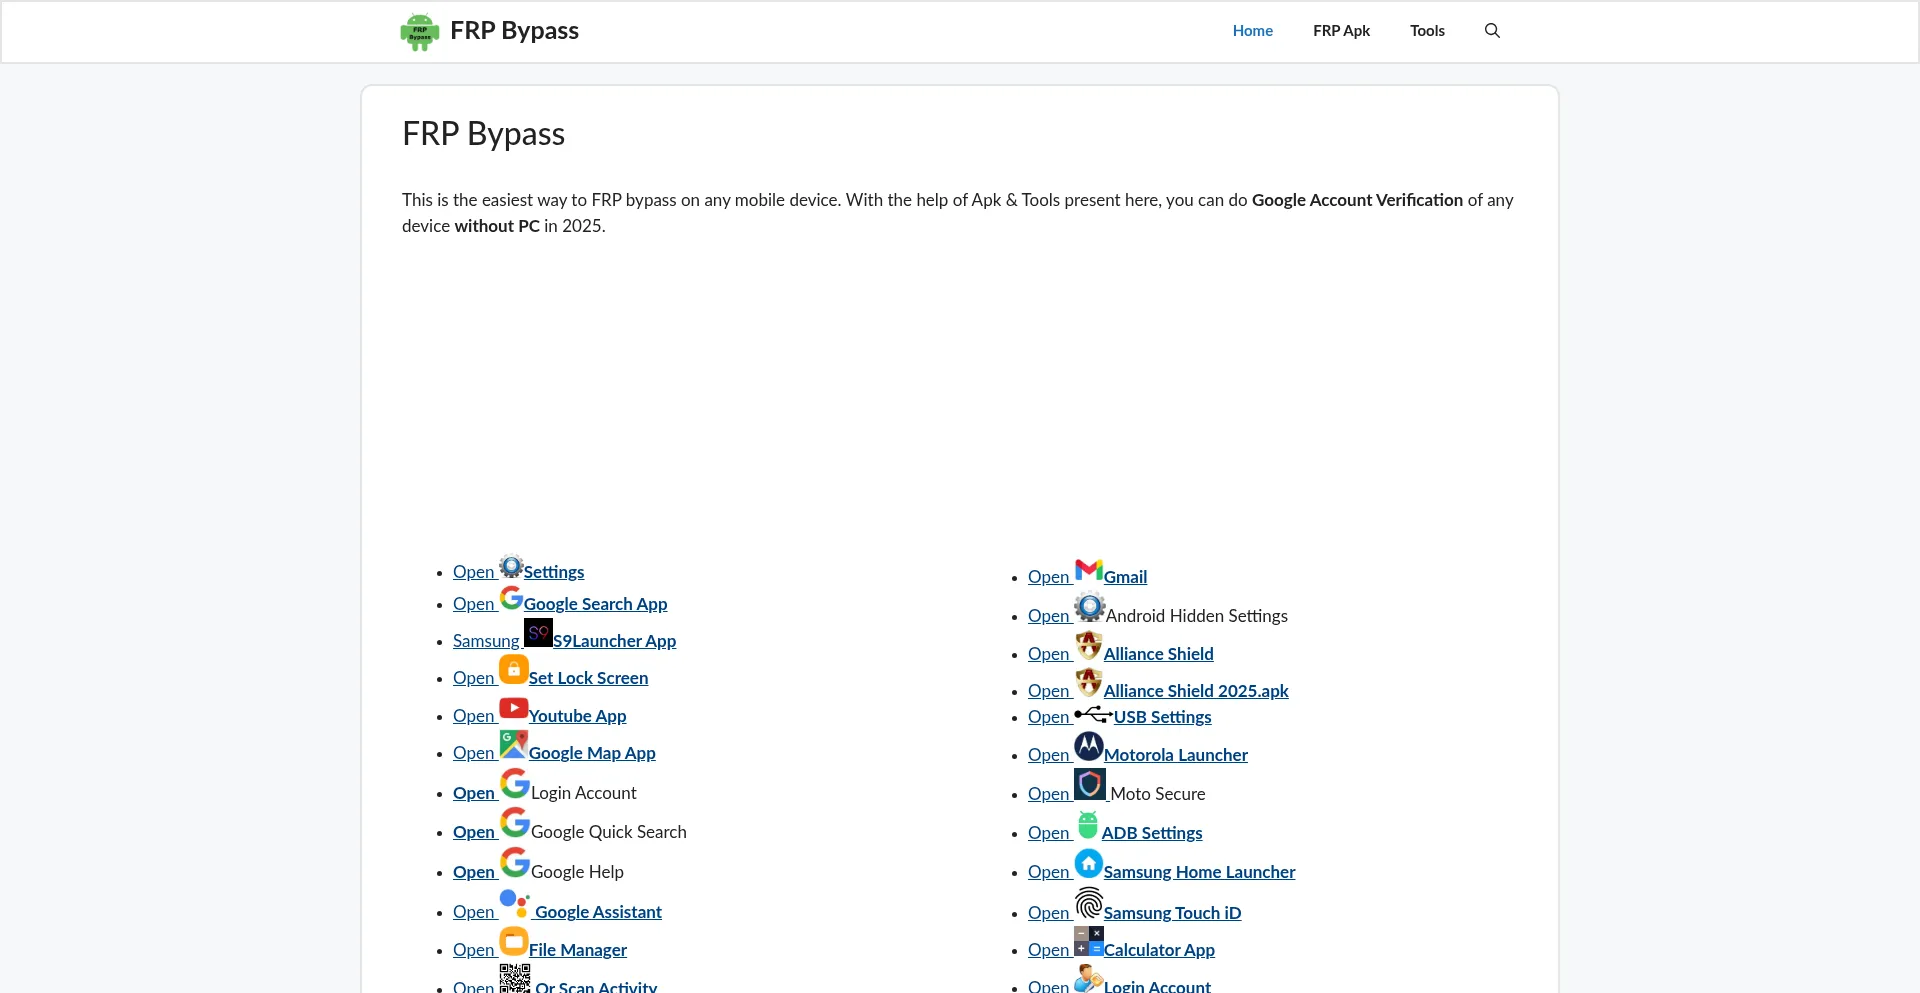Click the Google Assistant colored dots icon
The image size is (1920, 993).
click(515, 904)
